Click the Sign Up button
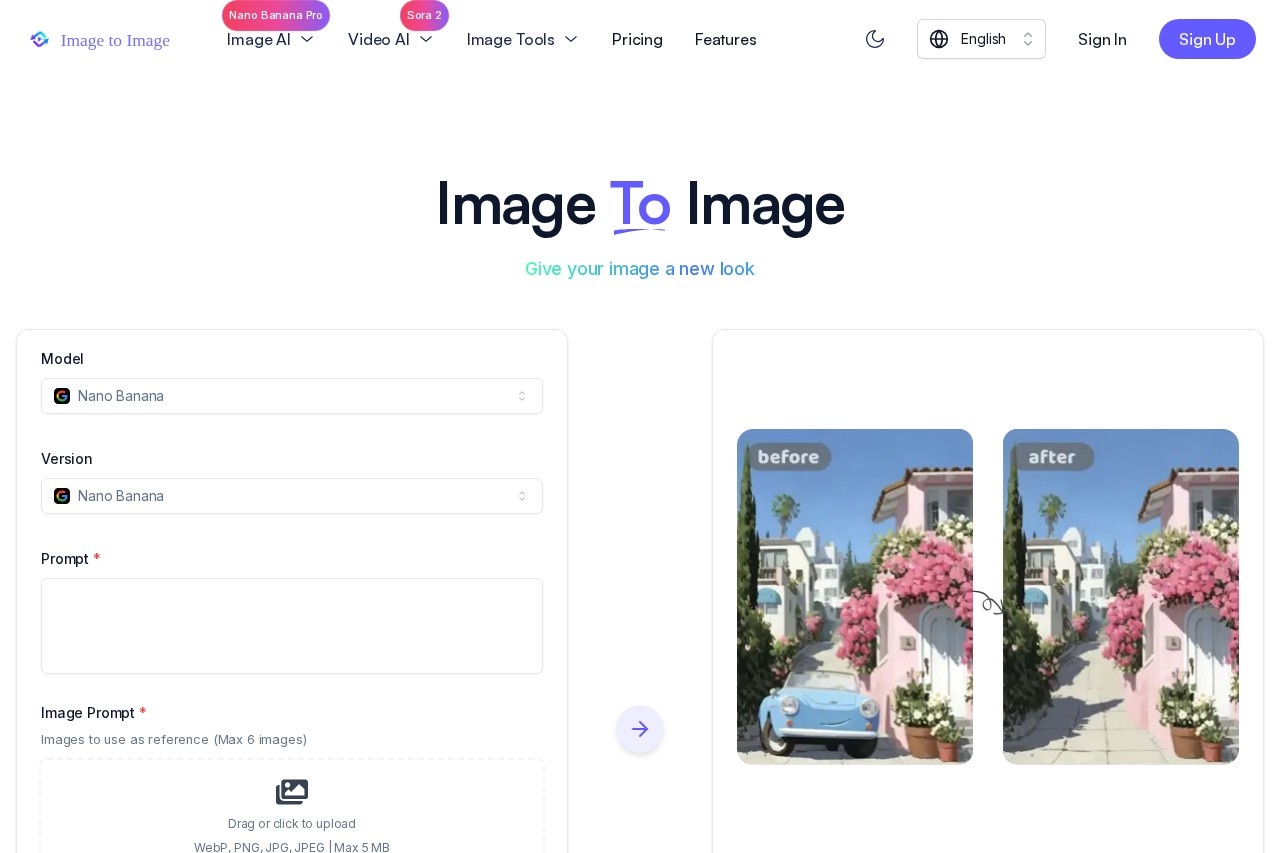 [1207, 39]
